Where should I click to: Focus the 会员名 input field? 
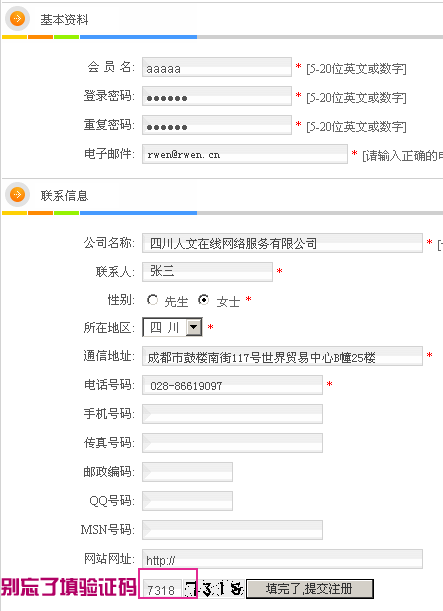coord(217,67)
